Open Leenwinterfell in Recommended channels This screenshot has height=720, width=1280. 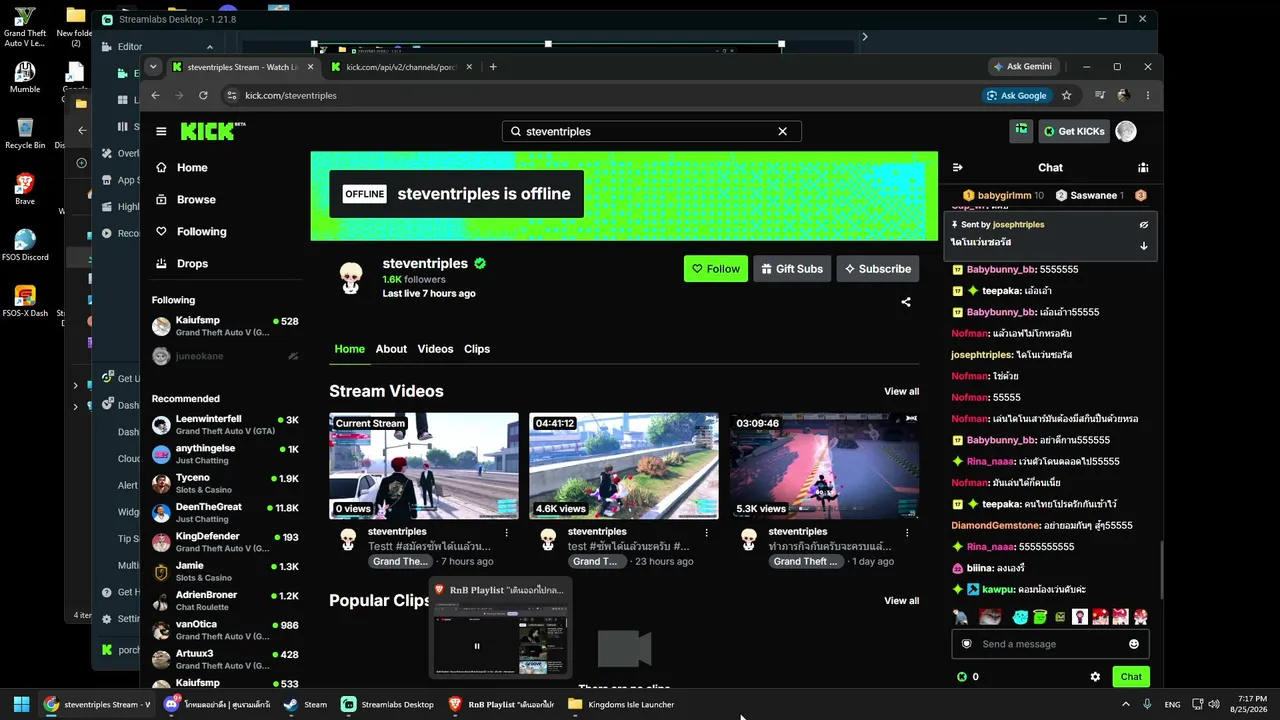click(x=225, y=425)
